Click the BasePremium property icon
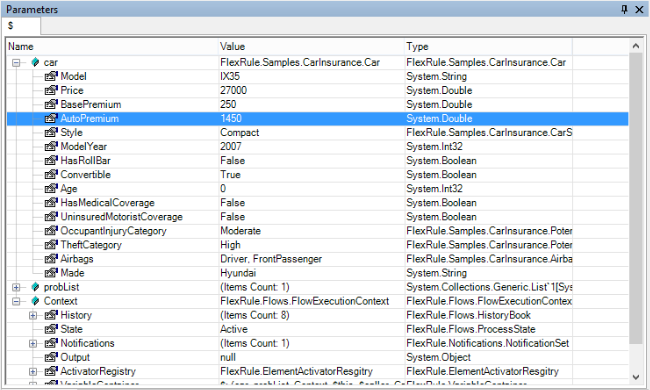Viewport: 650px width, 390px height. (51, 104)
